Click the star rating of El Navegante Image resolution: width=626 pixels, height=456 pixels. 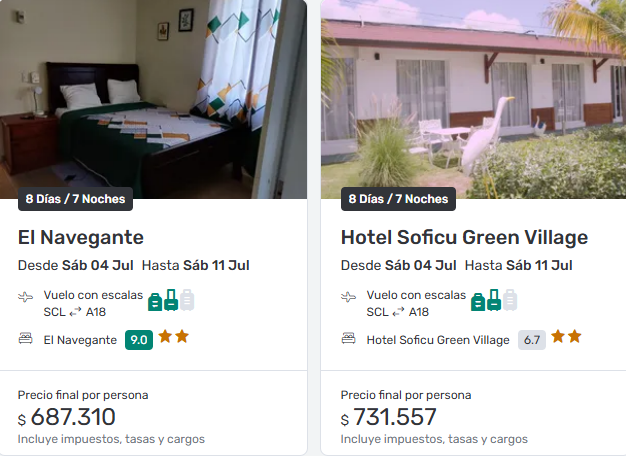click(x=174, y=337)
